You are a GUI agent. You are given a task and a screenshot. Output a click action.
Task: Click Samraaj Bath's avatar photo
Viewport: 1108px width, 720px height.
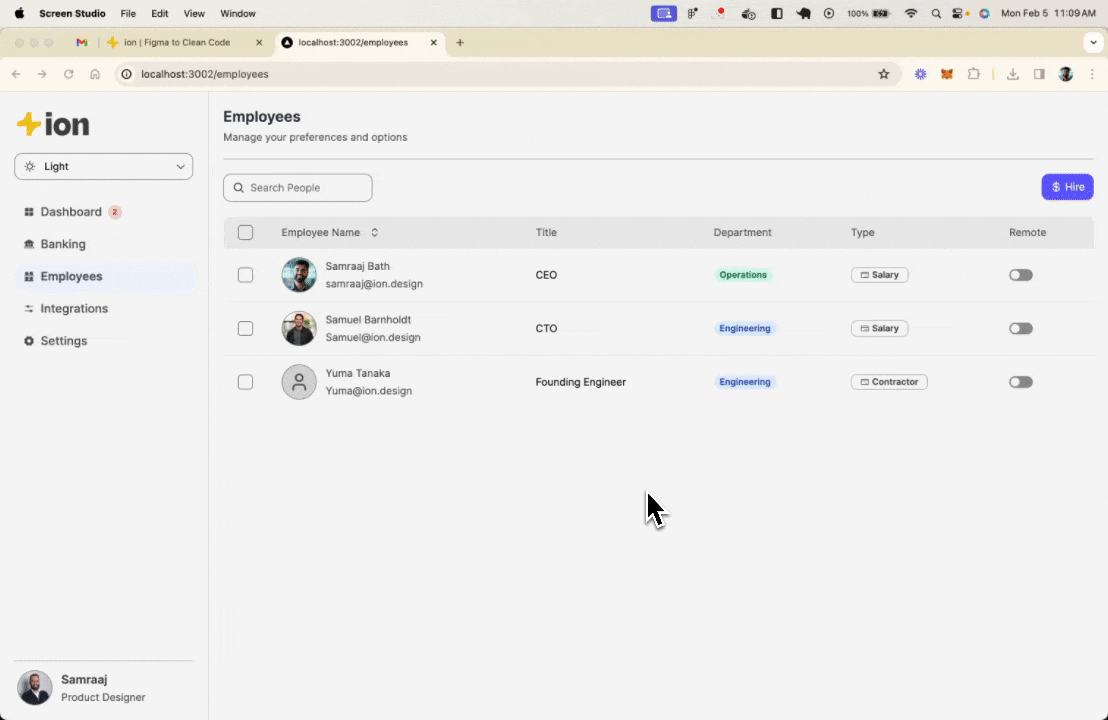[299, 275]
